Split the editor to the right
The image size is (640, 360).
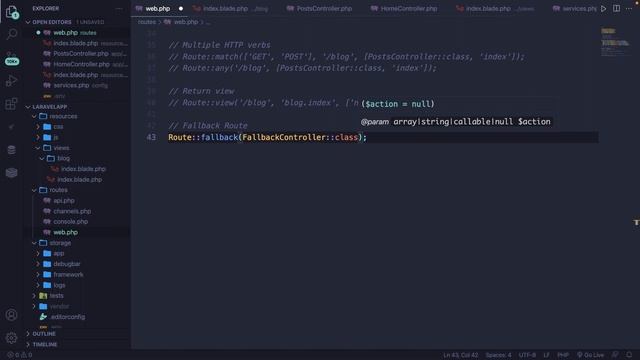pos(616,9)
